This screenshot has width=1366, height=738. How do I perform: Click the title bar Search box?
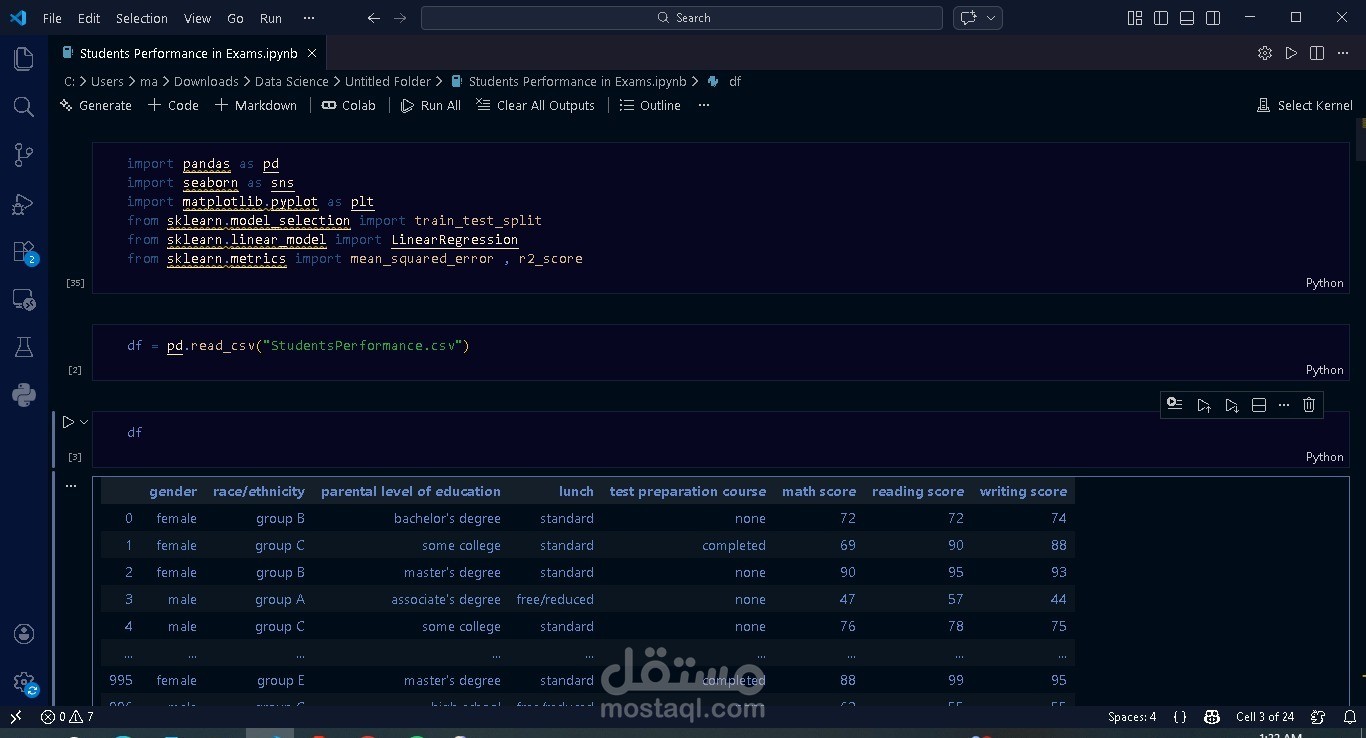[682, 18]
